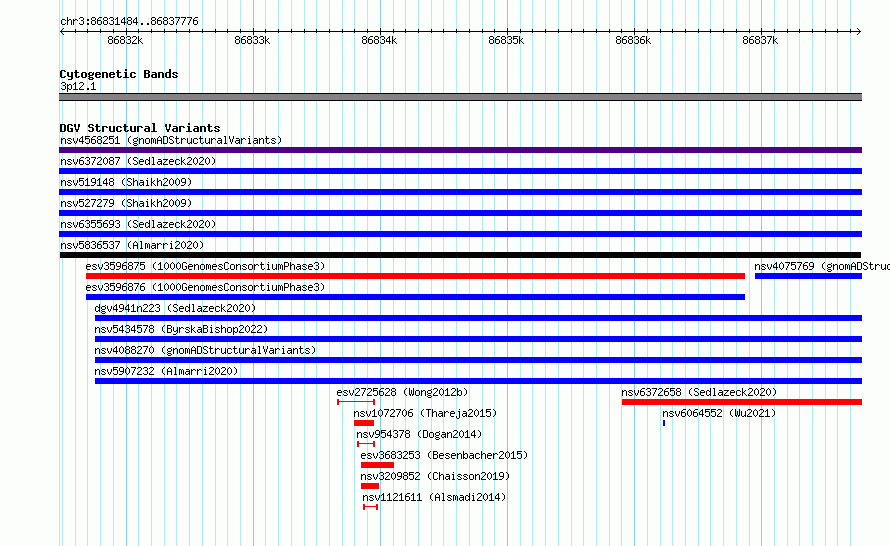
Task: Click ruler position 86837k
Action: click(760, 40)
